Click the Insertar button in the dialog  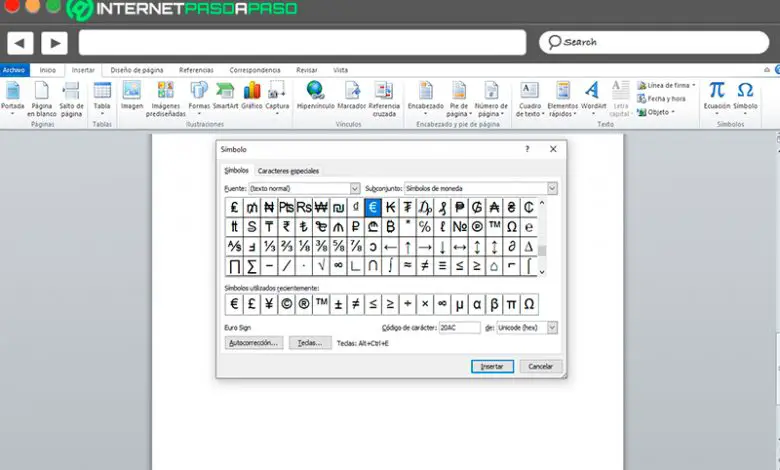point(492,367)
